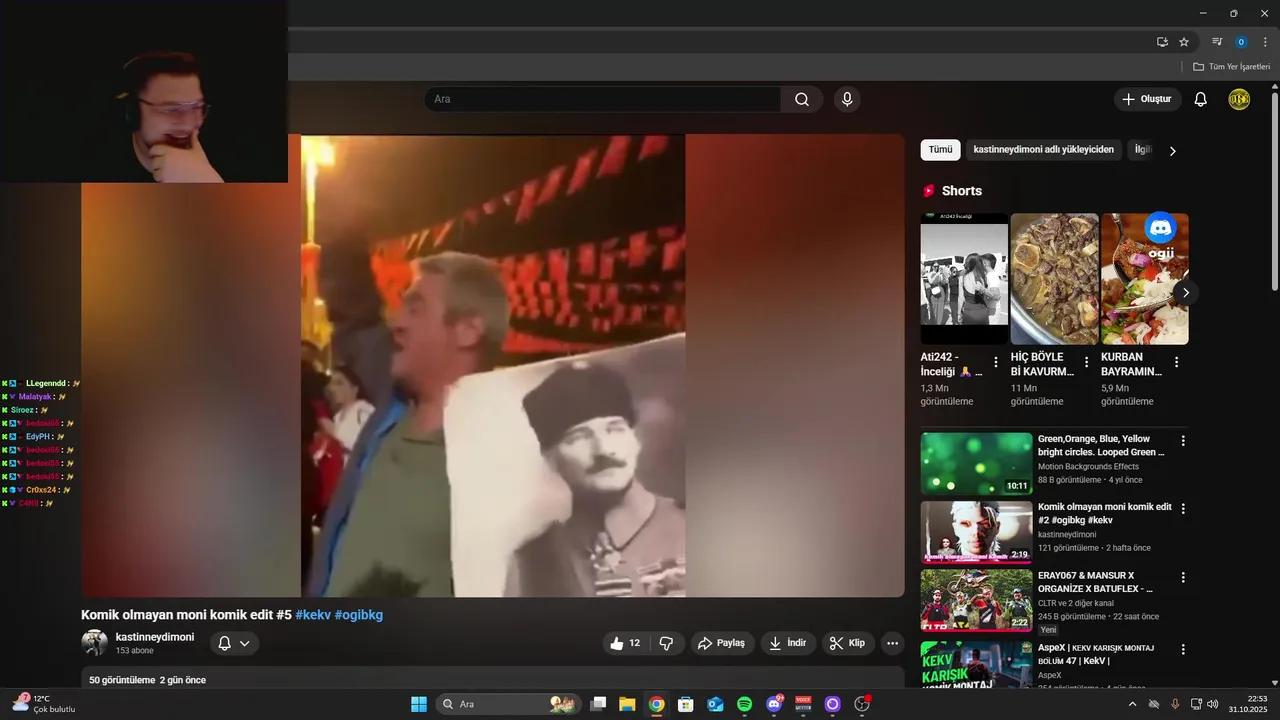The height and width of the screenshot is (720, 1280).
Task: Click the Klip scissors button
Action: 849,643
